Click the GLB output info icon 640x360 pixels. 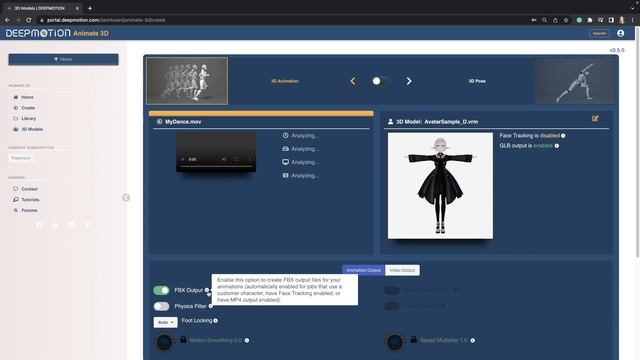[556, 146]
